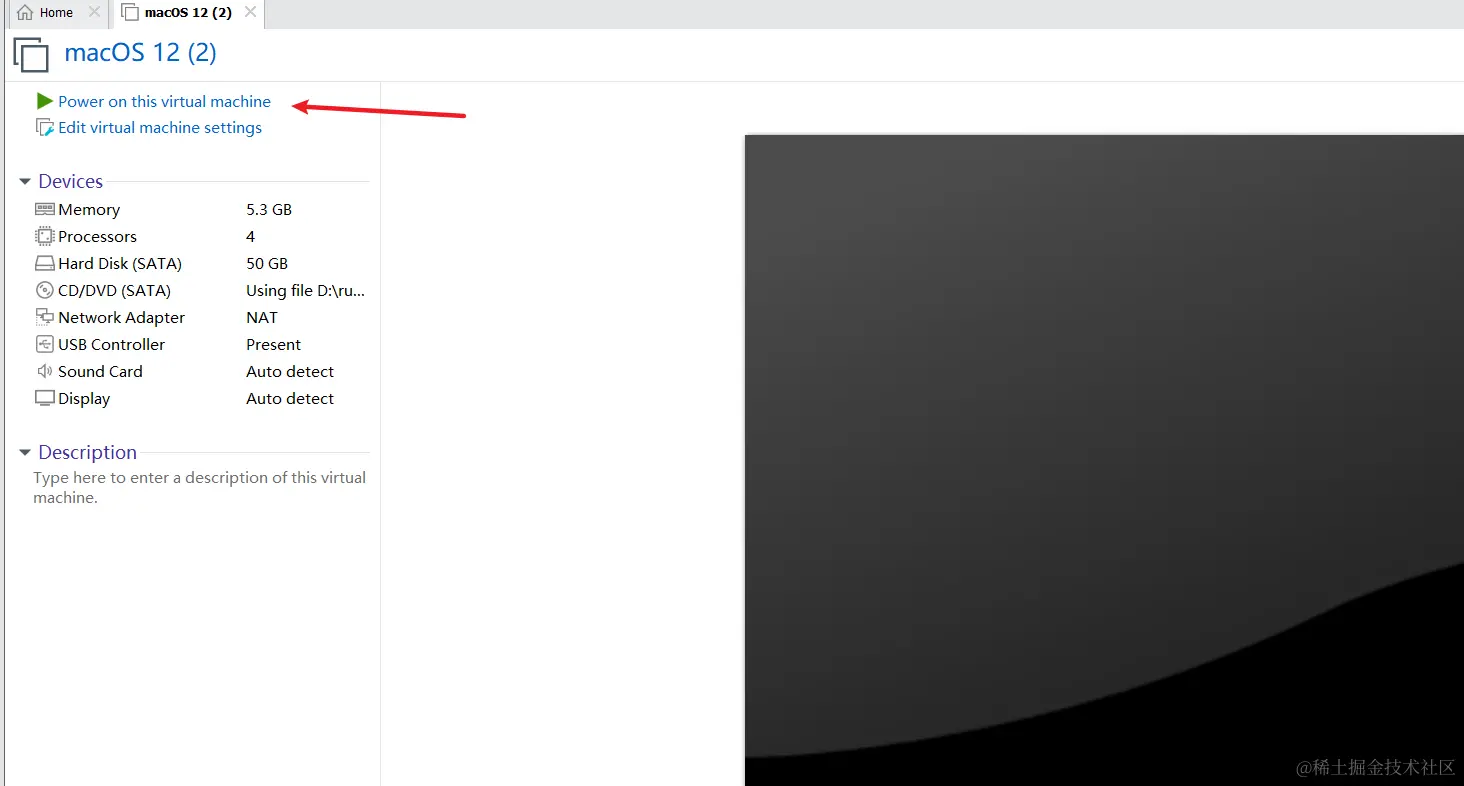Close the Home tab
This screenshot has width=1464, height=786.
(x=94, y=12)
